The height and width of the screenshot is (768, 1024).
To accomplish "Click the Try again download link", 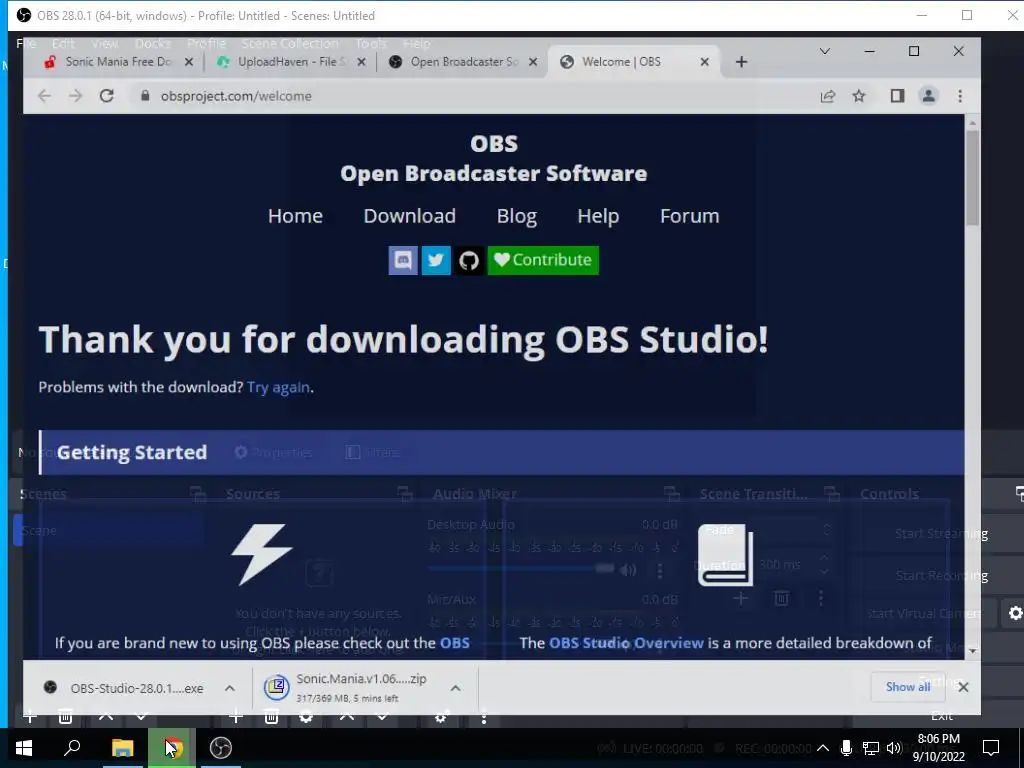I will click(278, 387).
